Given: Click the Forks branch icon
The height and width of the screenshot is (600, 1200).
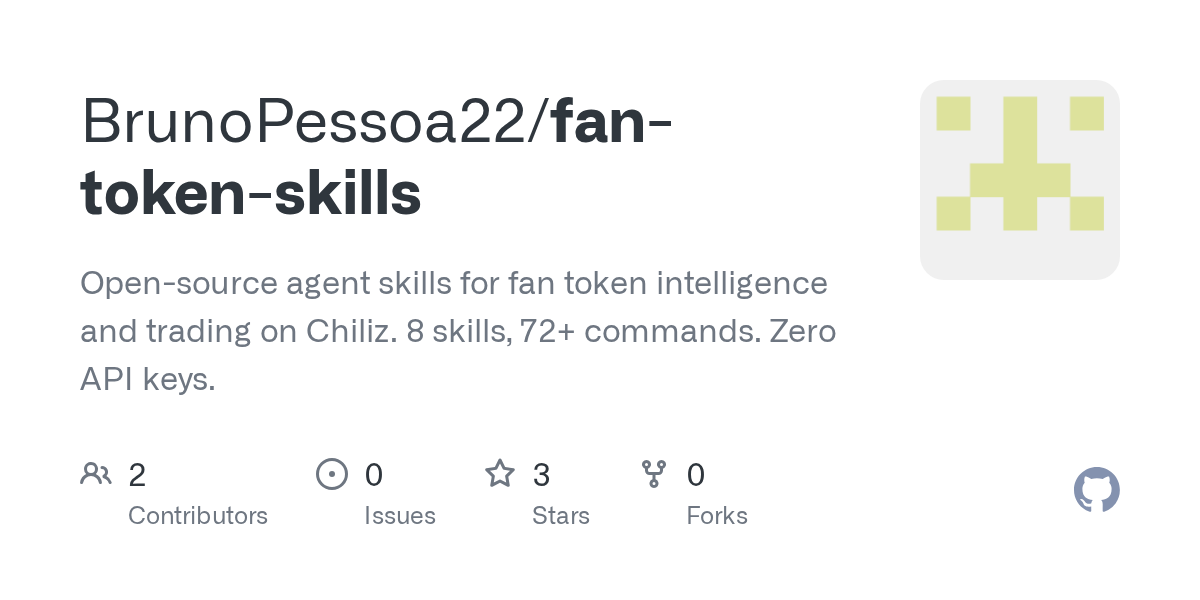Looking at the screenshot, I should tap(654, 474).
